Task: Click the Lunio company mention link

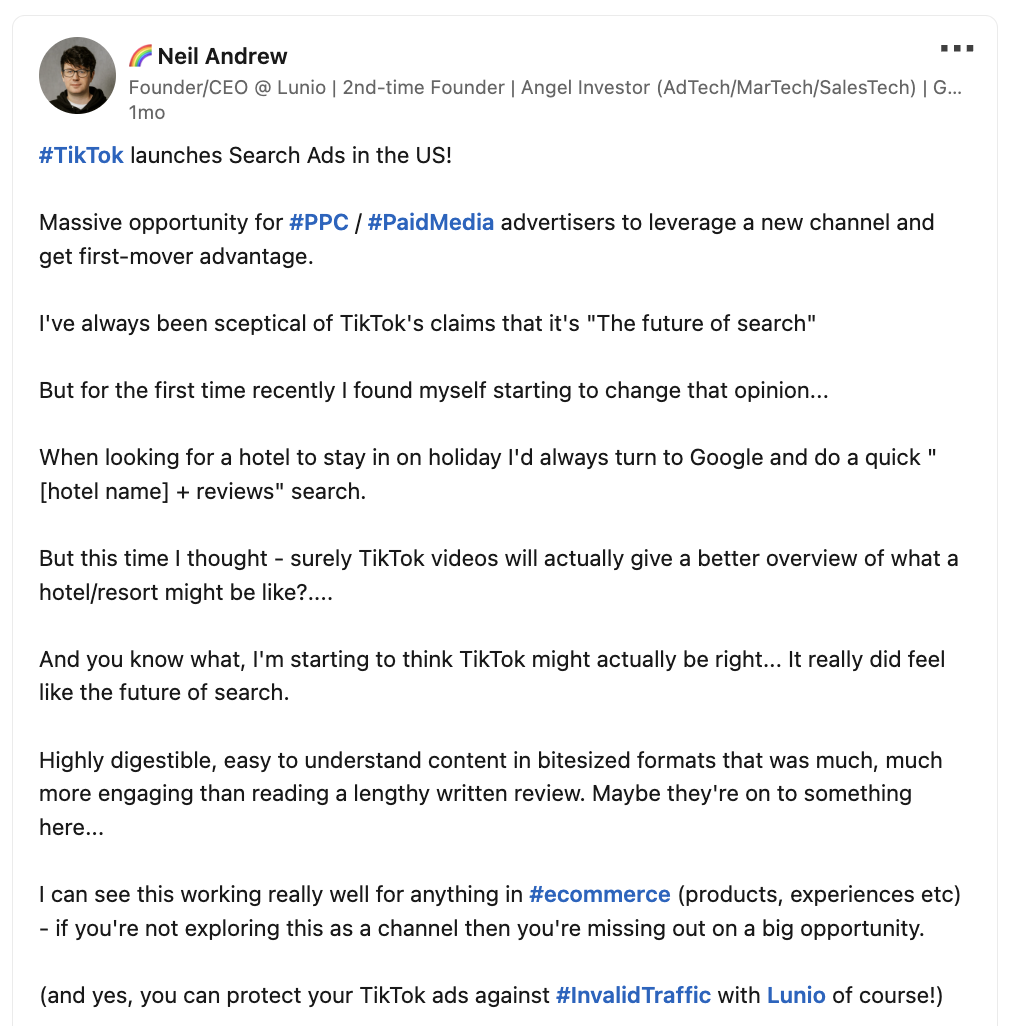Action: (x=795, y=995)
